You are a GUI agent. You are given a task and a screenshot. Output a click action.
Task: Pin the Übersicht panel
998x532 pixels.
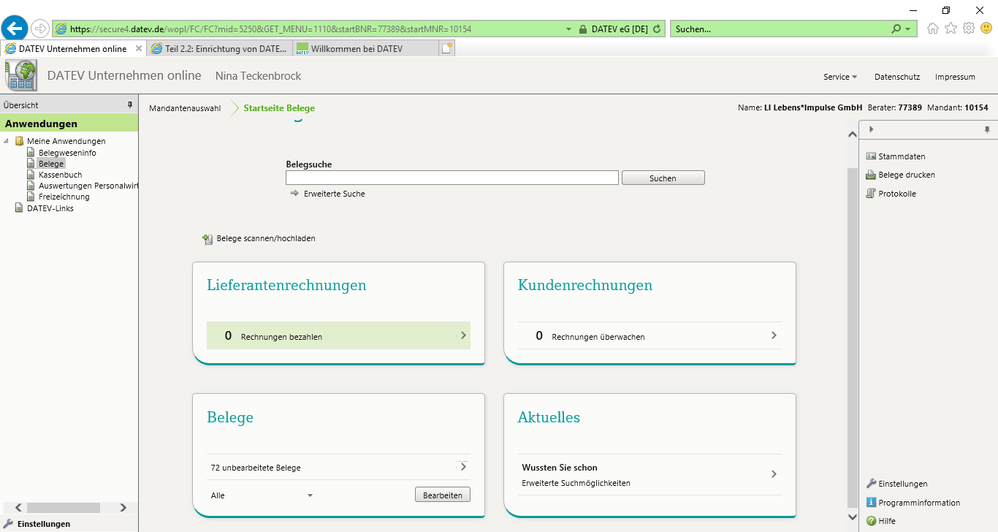coord(130,105)
